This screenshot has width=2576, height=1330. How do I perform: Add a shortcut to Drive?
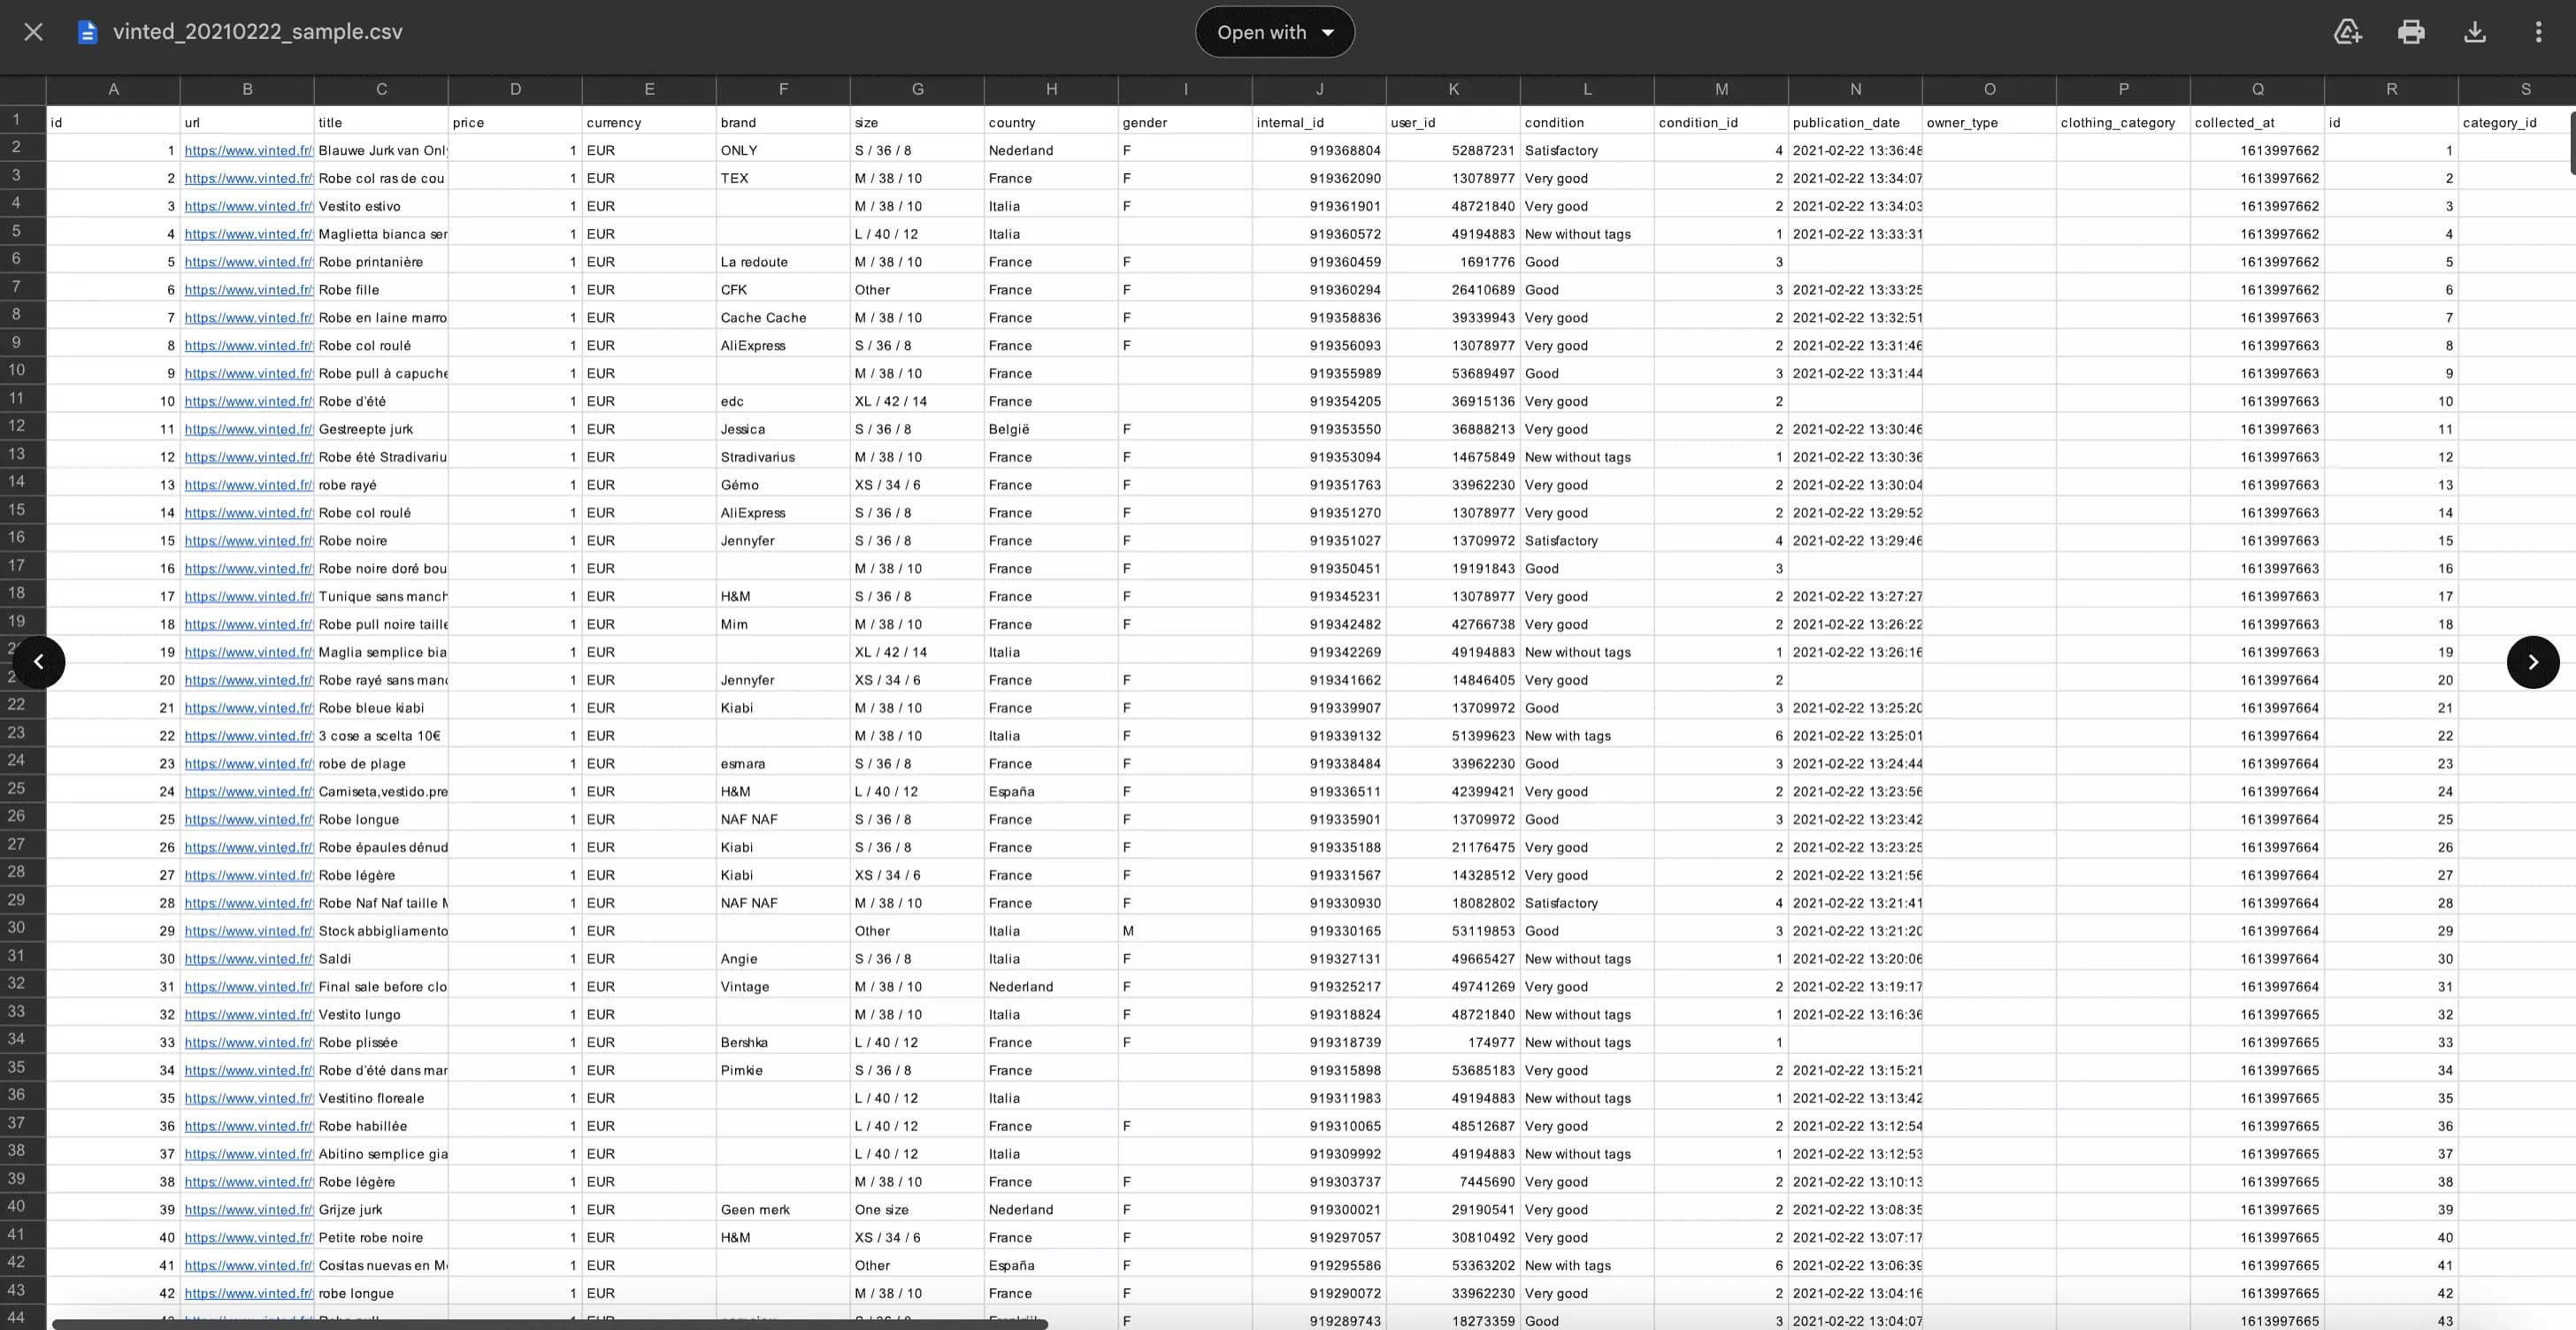(2347, 31)
